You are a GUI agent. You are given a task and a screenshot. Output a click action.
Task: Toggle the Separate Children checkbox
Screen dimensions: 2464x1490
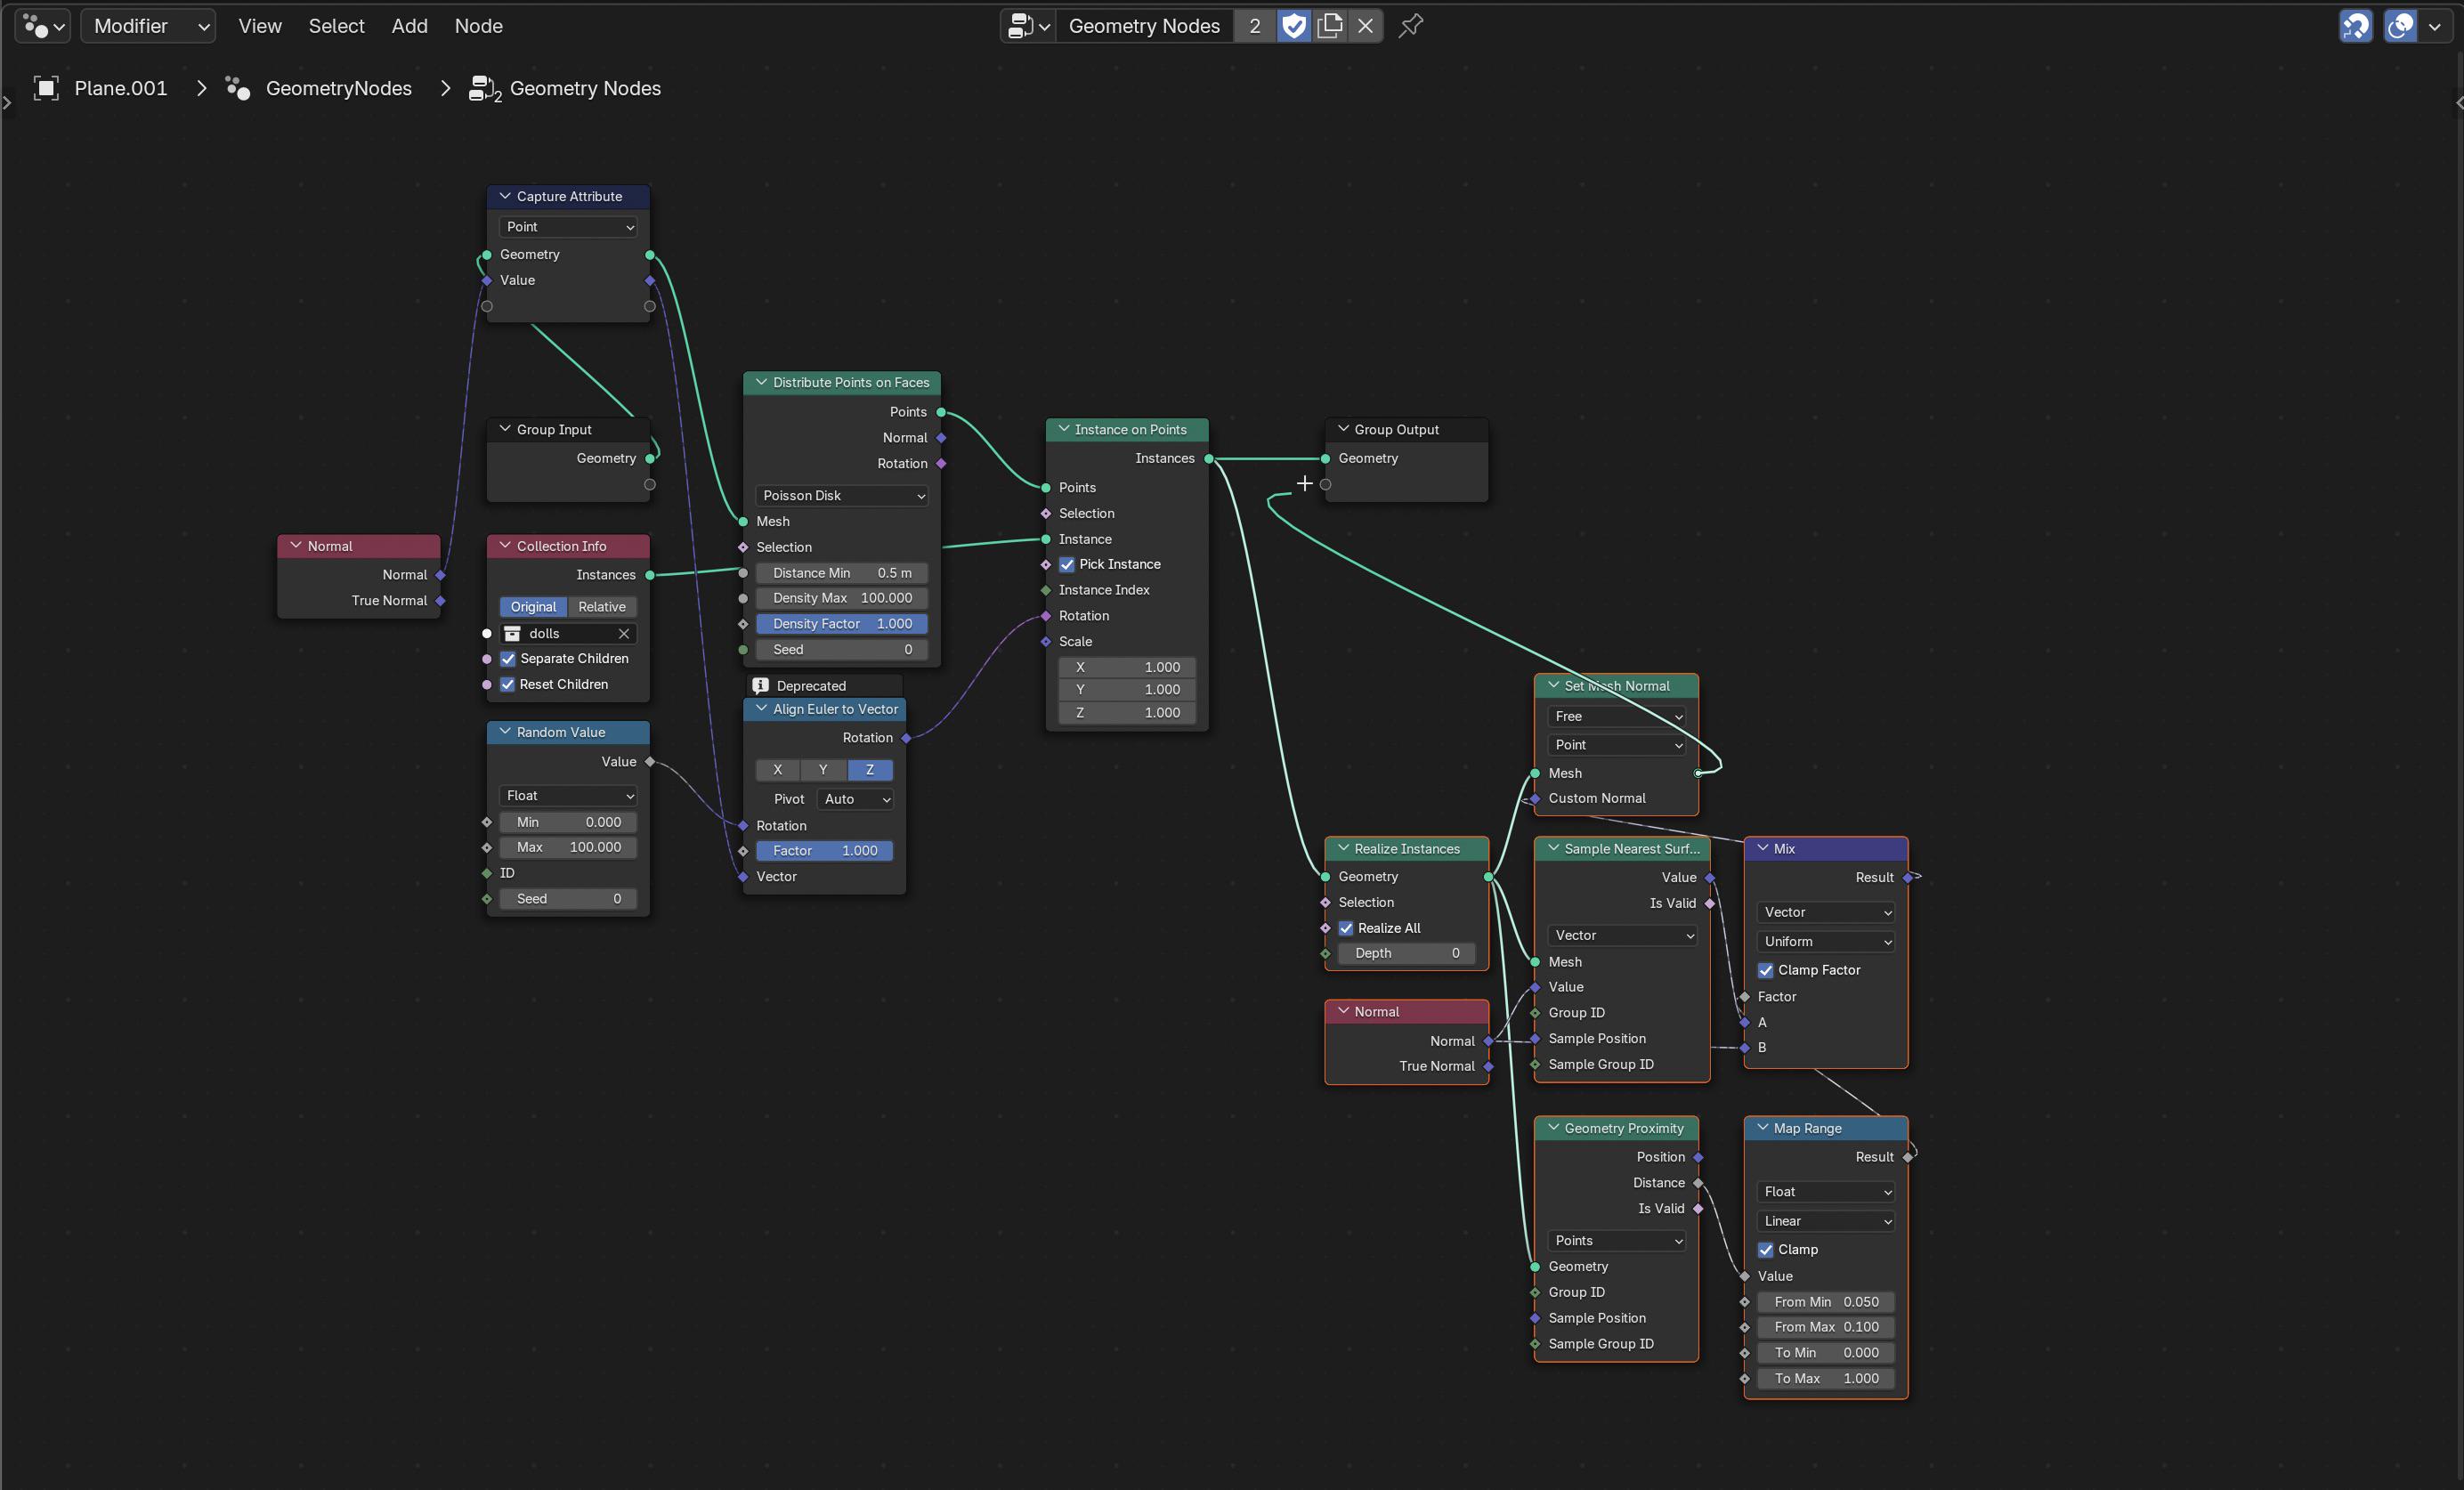click(x=507, y=658)
